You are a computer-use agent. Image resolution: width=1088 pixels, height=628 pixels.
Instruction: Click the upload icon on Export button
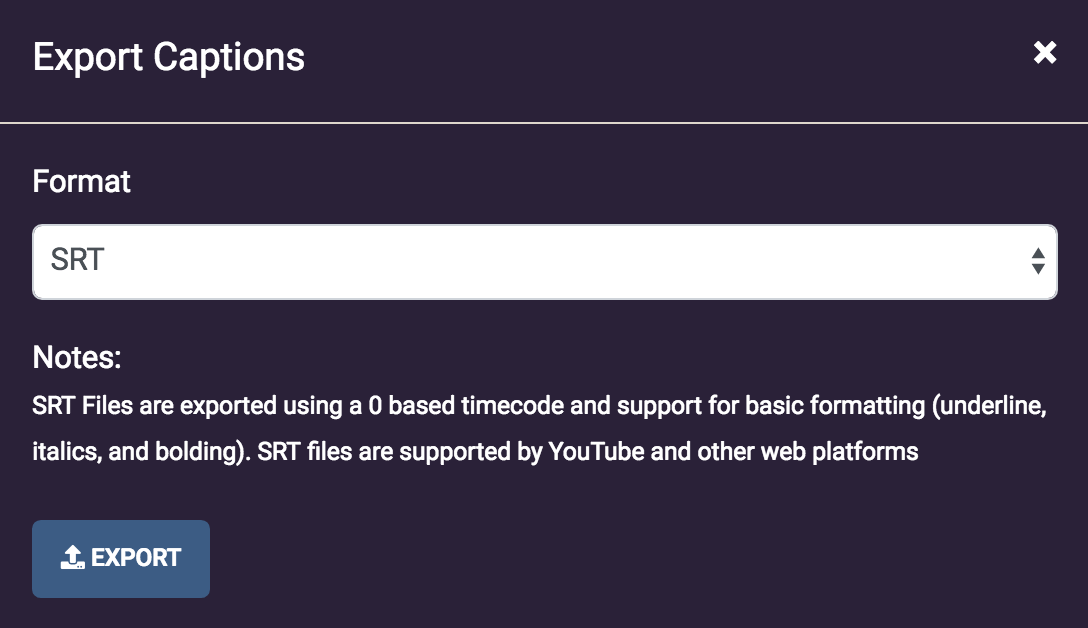pyautogui.click(x=72, y=558)
